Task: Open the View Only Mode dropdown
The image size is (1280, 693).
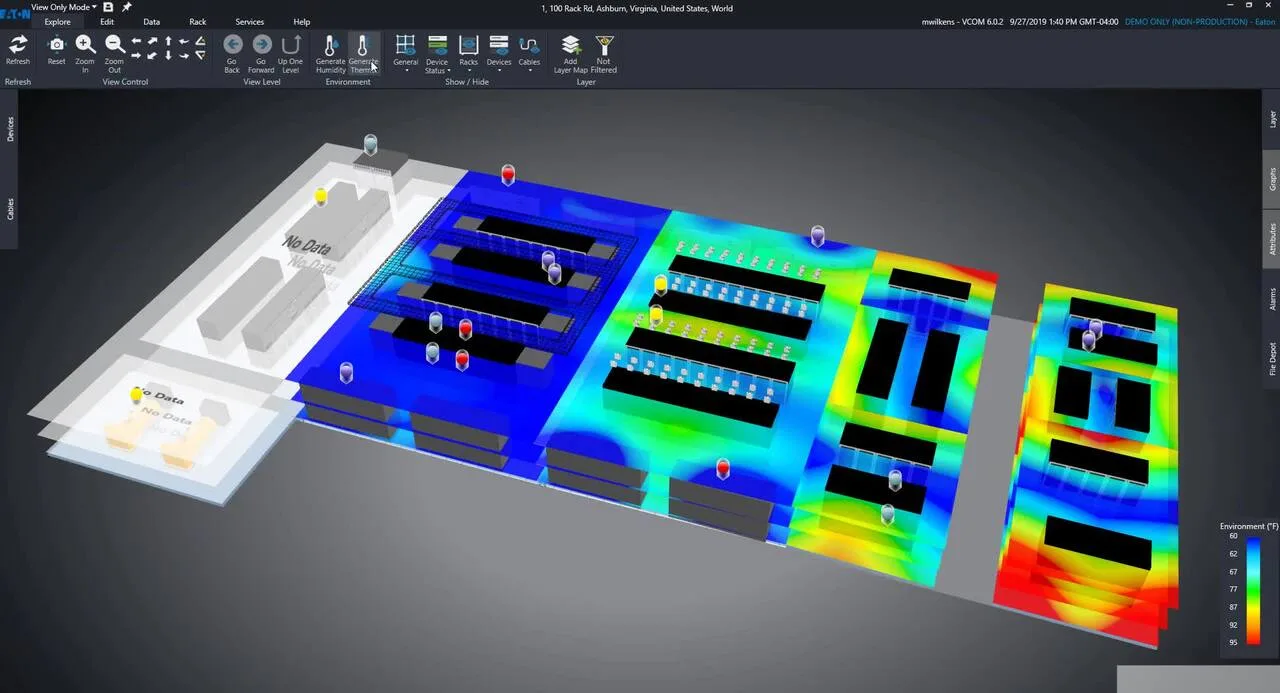Action: point(64,7)
